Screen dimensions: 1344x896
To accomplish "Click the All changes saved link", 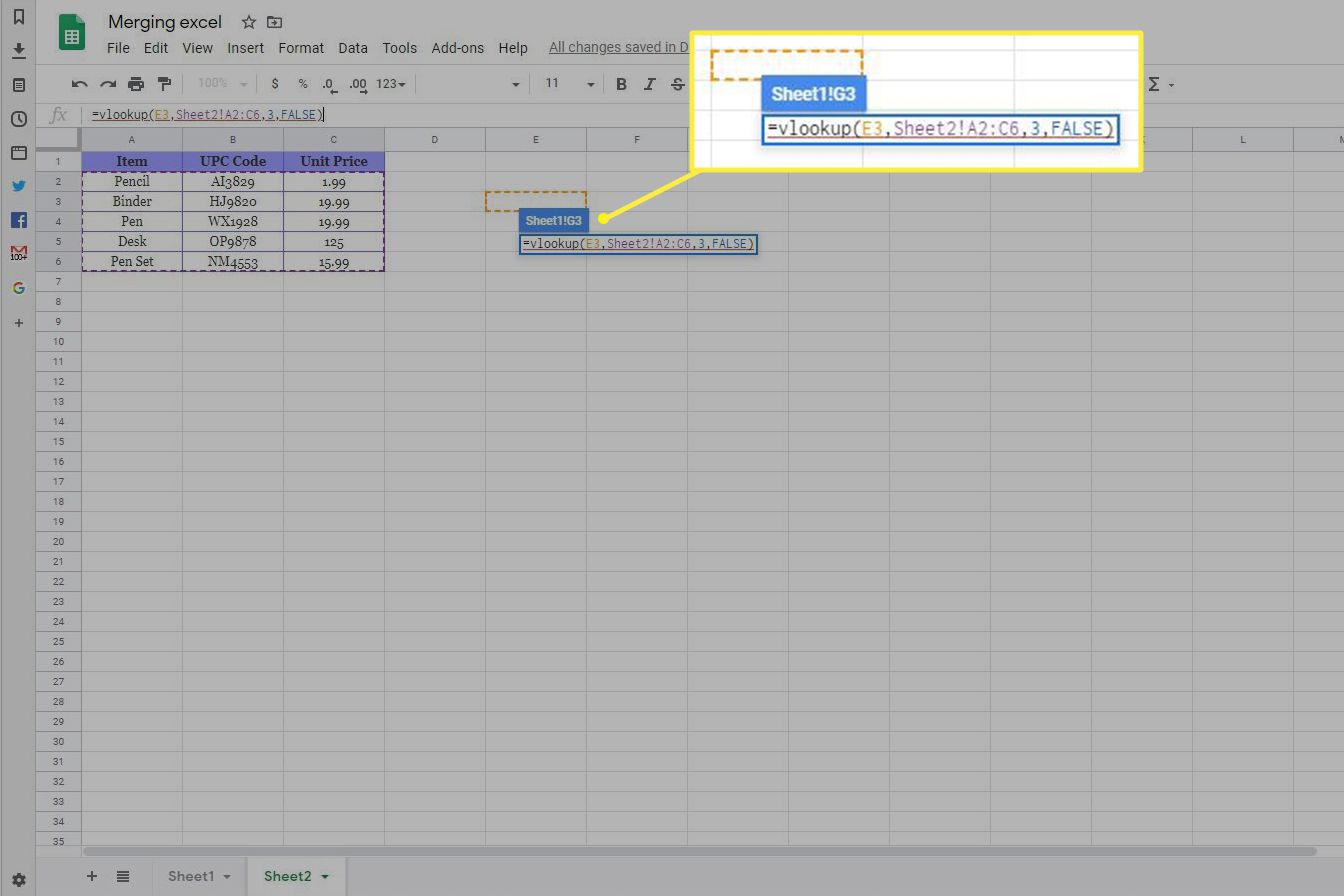I will 619,48.
